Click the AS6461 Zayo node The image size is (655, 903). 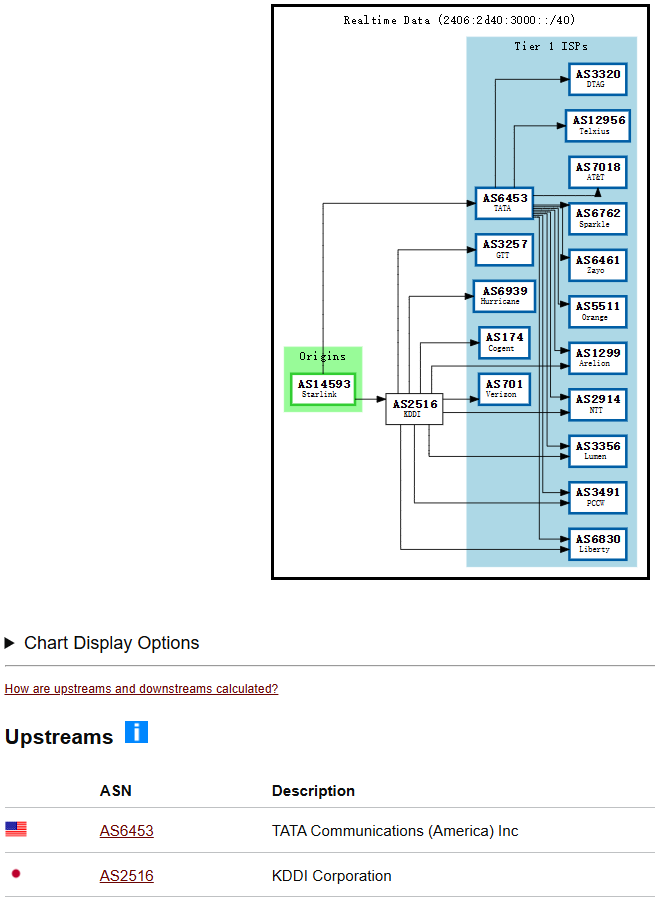598,265
